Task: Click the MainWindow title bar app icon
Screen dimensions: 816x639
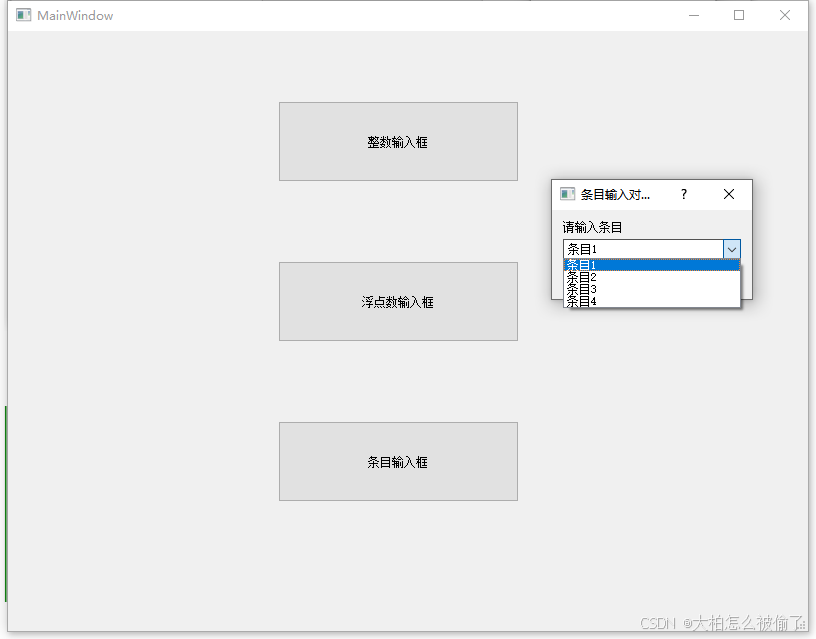Action: tap(23, 15)
